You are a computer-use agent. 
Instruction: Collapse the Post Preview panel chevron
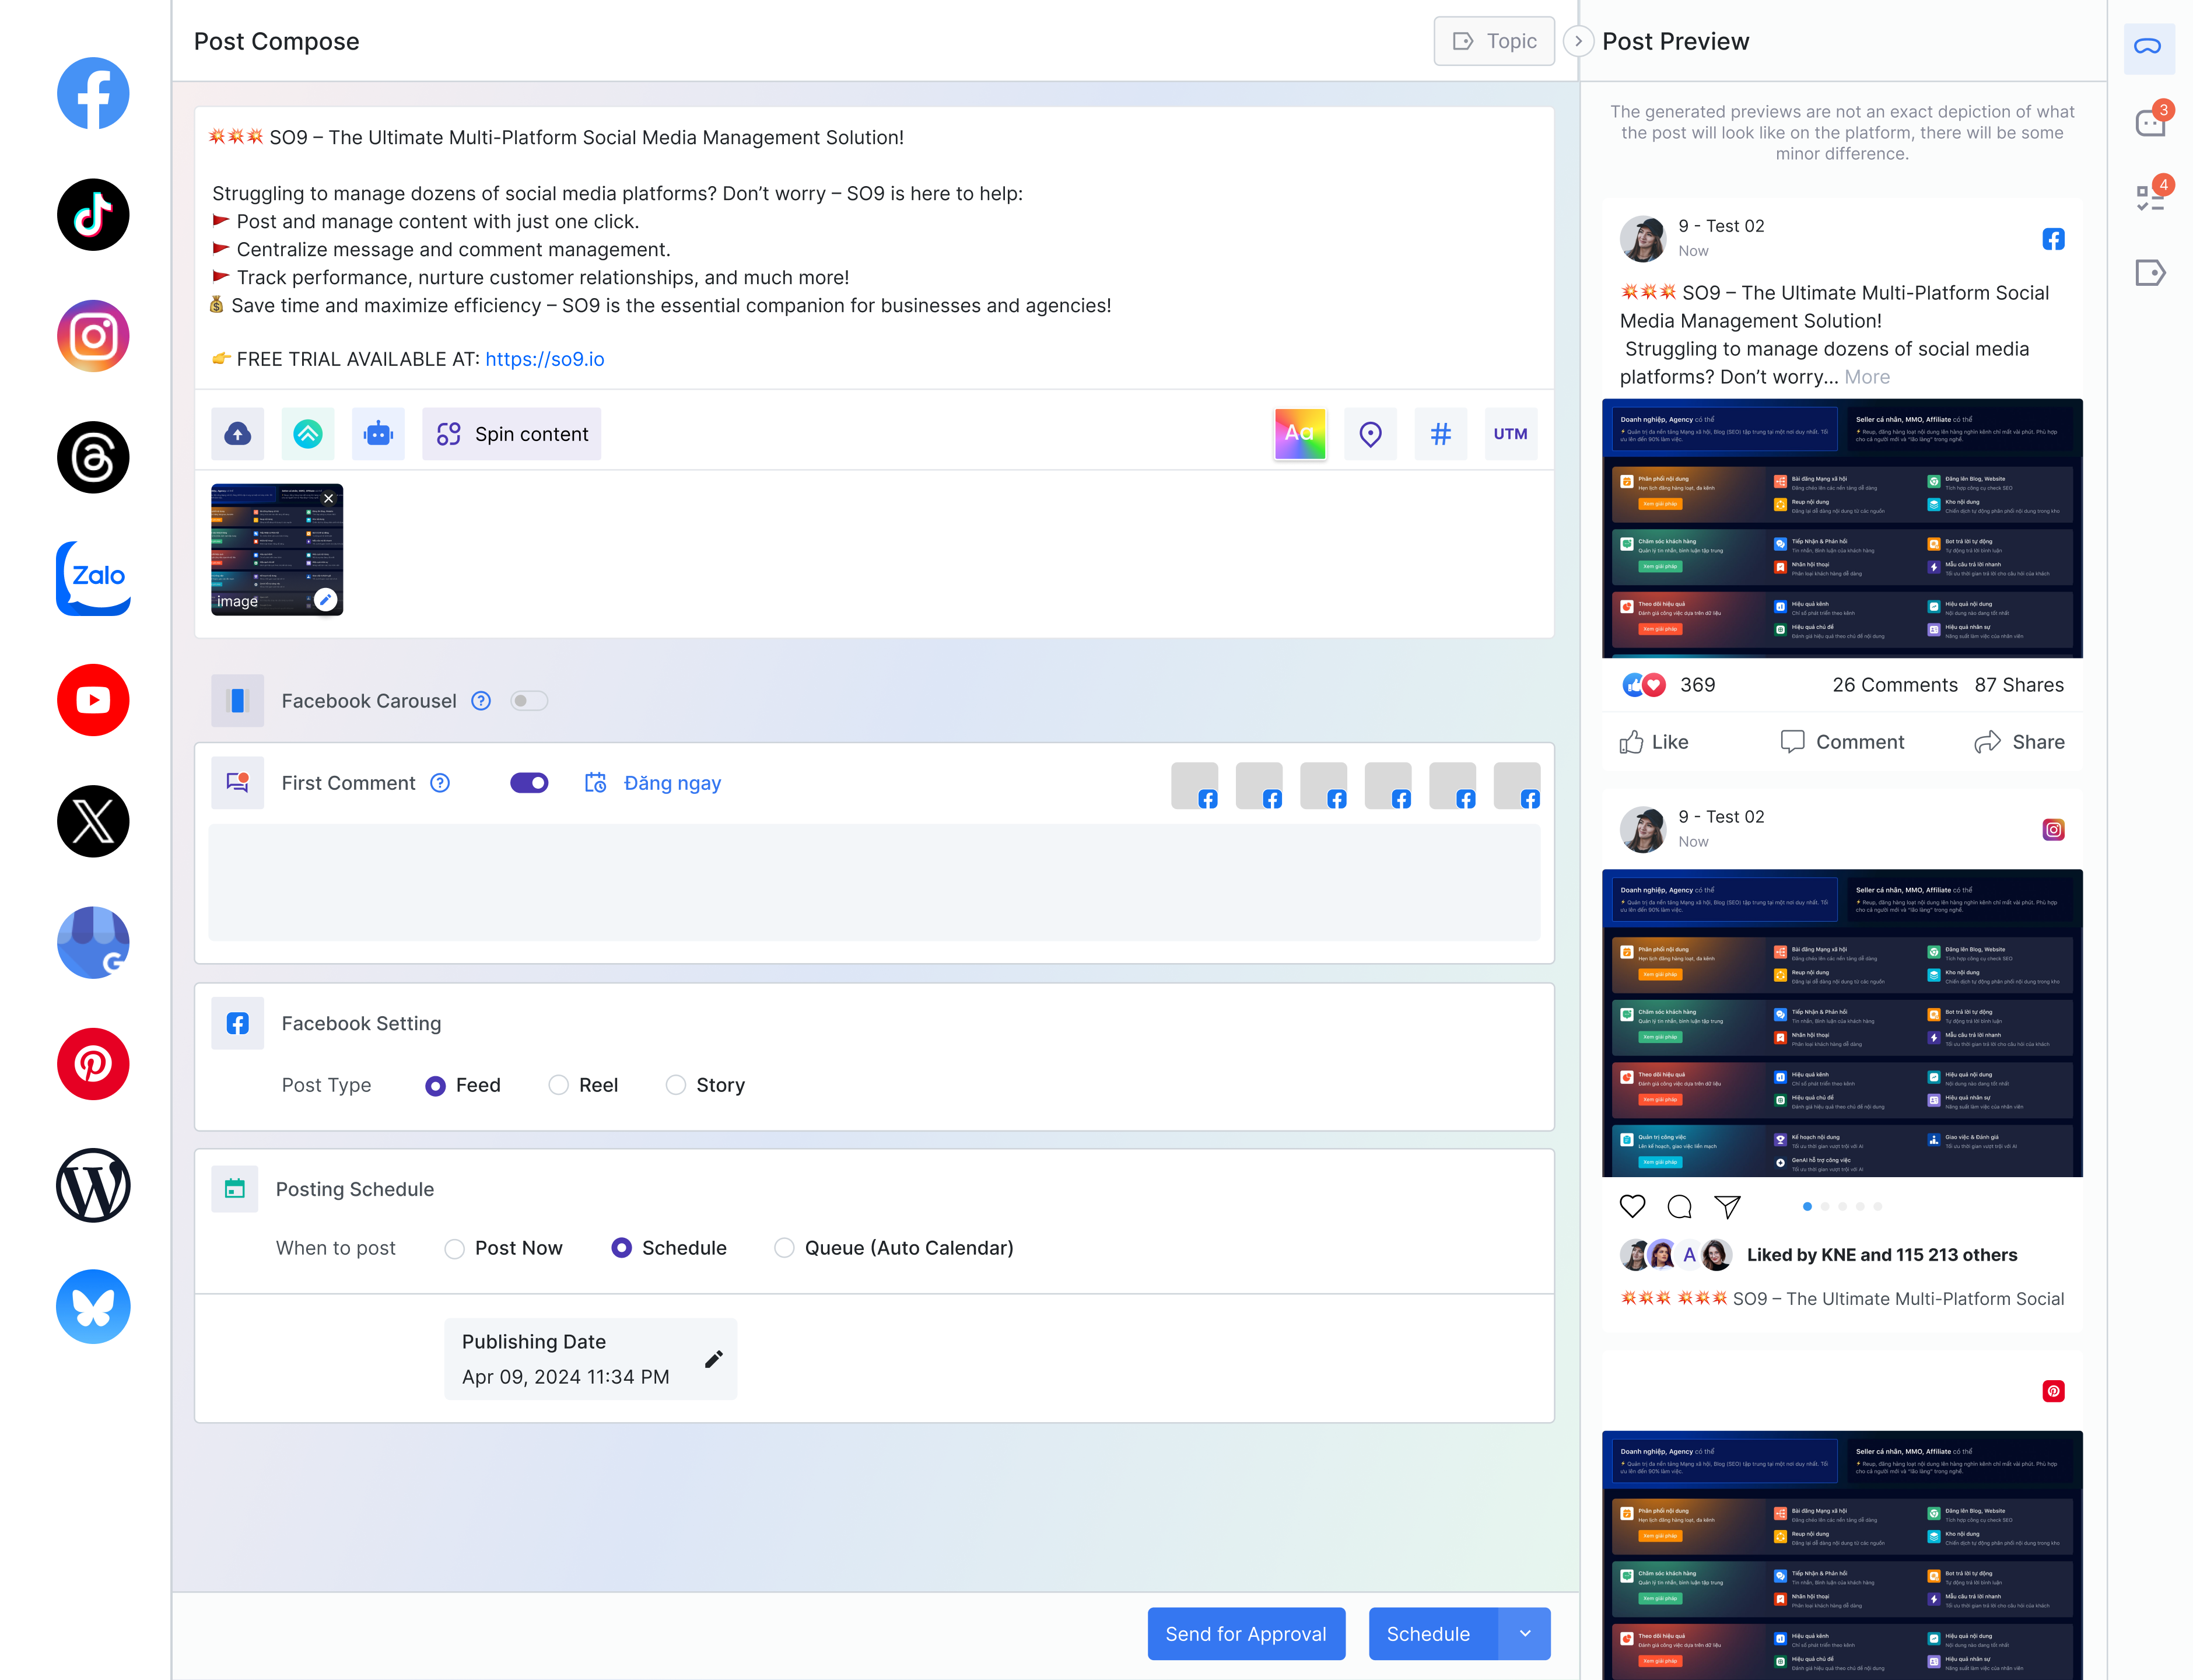1578,41
